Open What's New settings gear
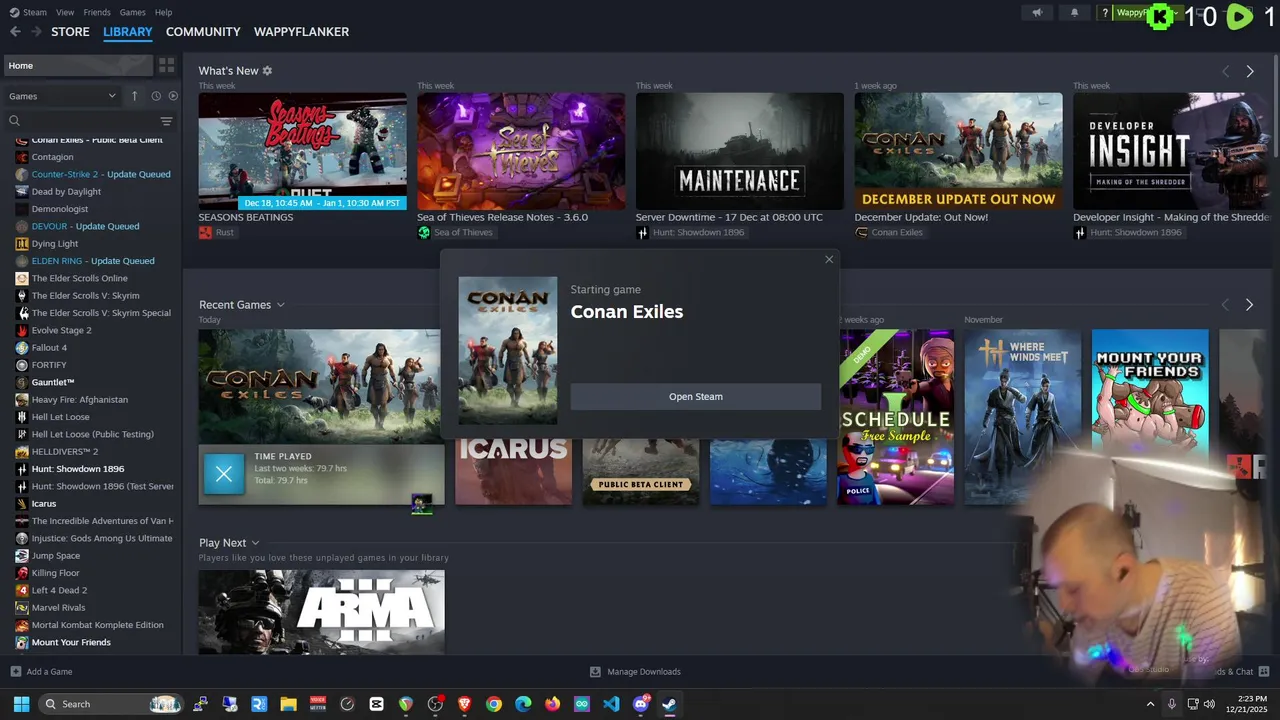 click(x=267, y=71)
